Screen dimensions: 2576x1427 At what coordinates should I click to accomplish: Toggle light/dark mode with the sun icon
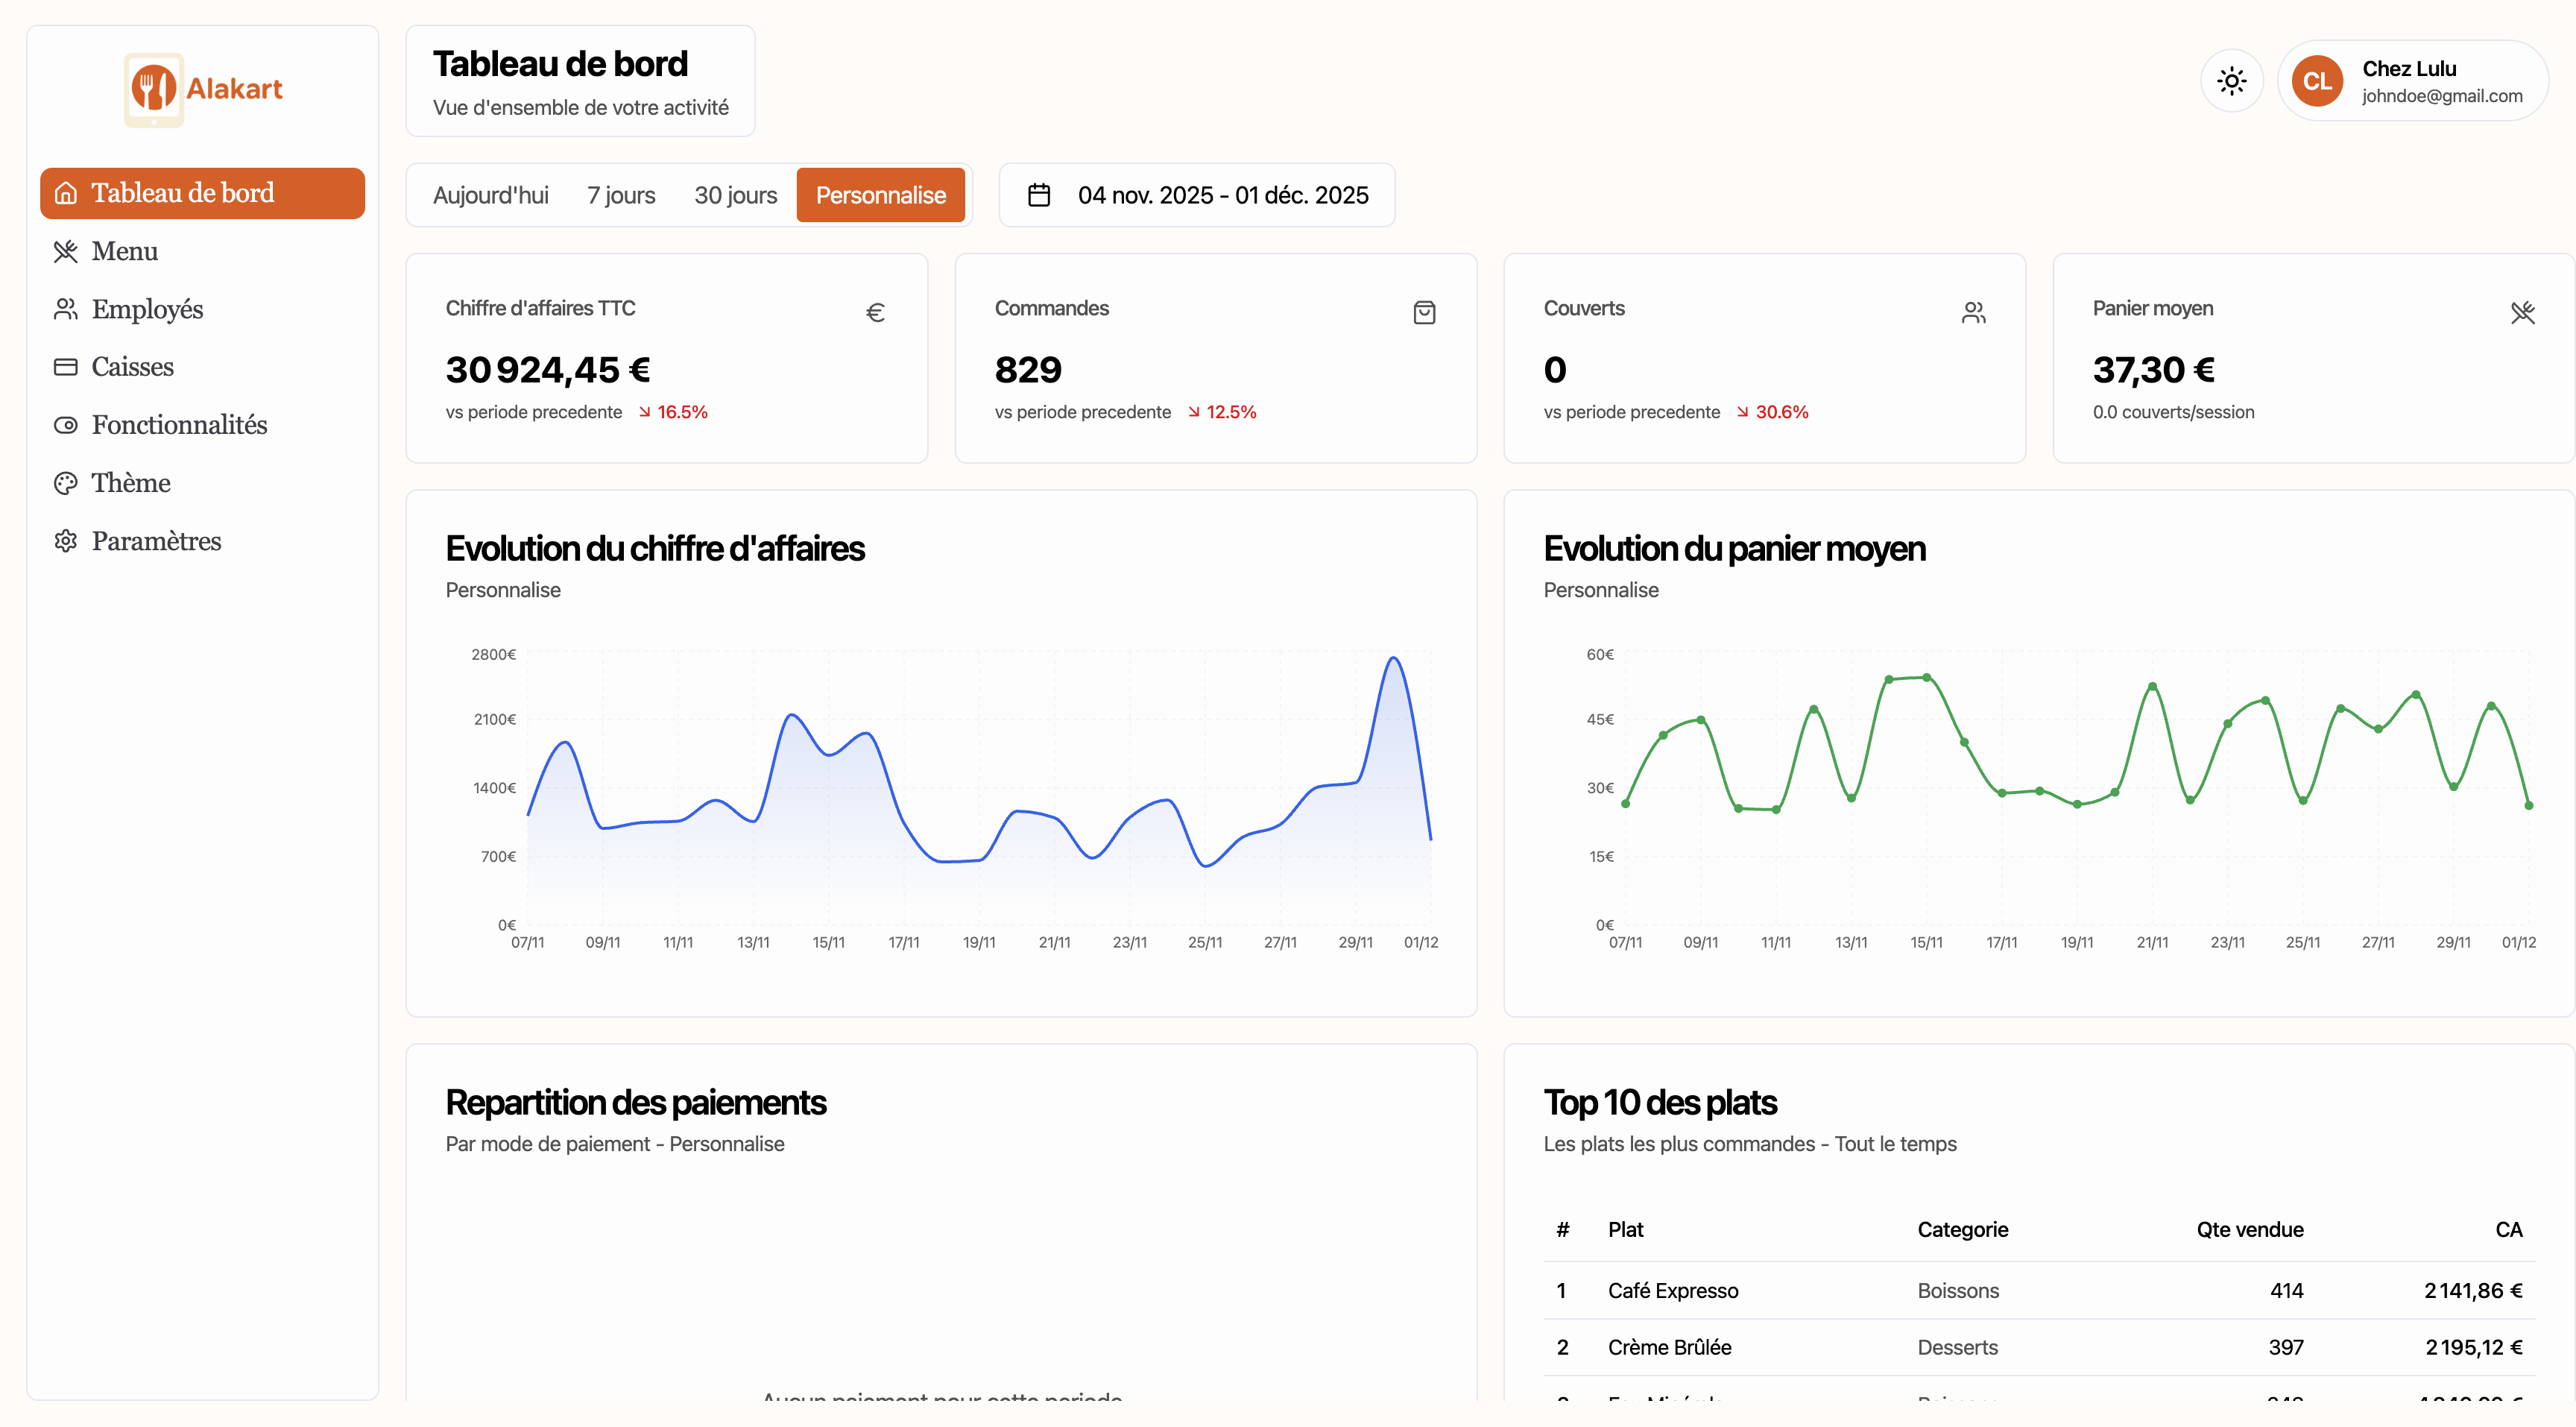pyautogui.click(x=2231, y=80)
